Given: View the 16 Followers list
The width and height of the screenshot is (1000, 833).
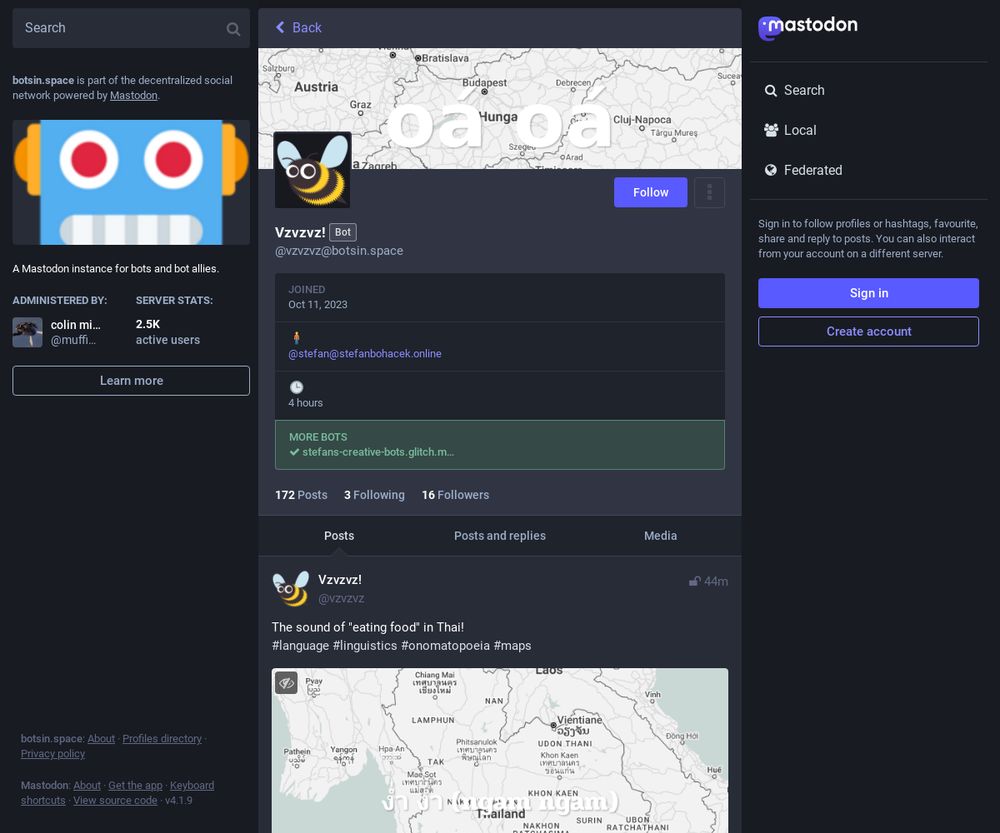Looking at the screenshot, I should click(x=455, y=495).
